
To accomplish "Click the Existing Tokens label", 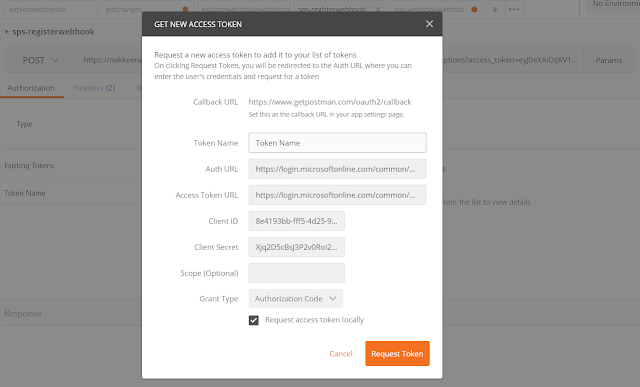I will [29, 166].
